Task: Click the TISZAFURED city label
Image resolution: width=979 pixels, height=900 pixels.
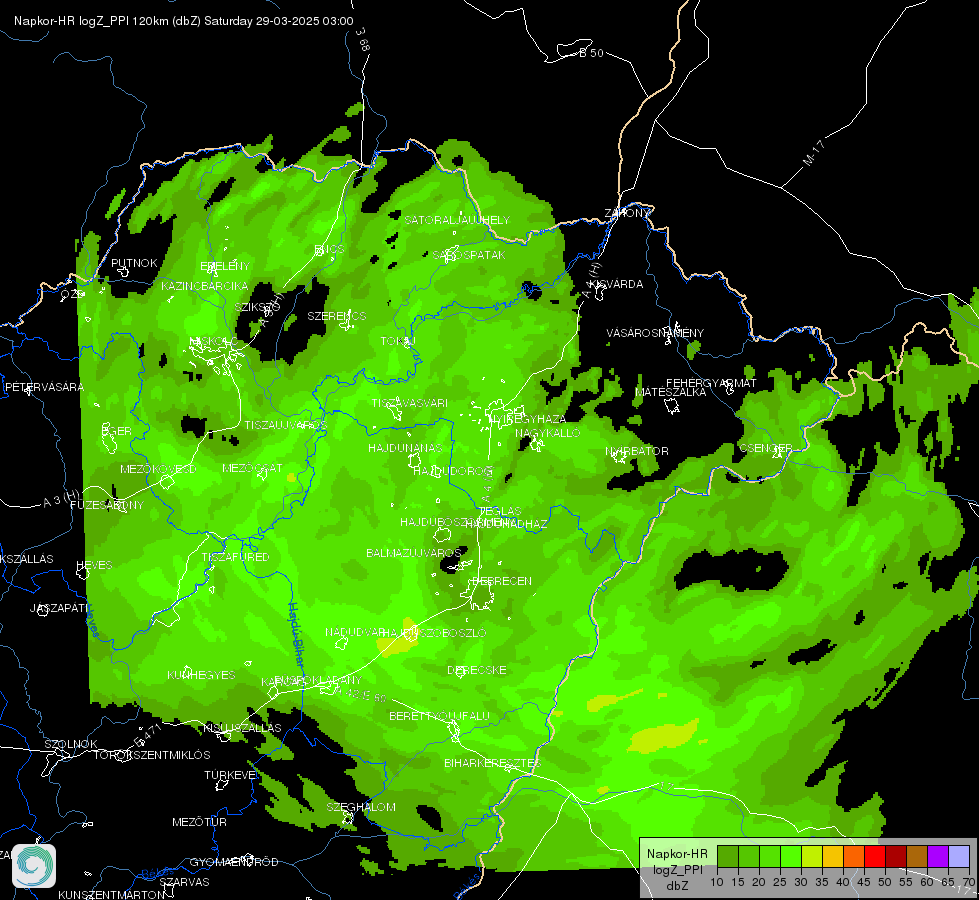Action: 235,557
